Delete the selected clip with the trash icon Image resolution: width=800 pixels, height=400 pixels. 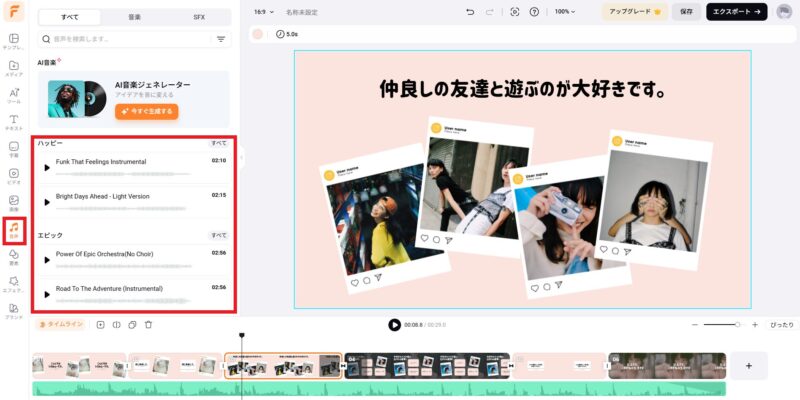tap(148, 325)
